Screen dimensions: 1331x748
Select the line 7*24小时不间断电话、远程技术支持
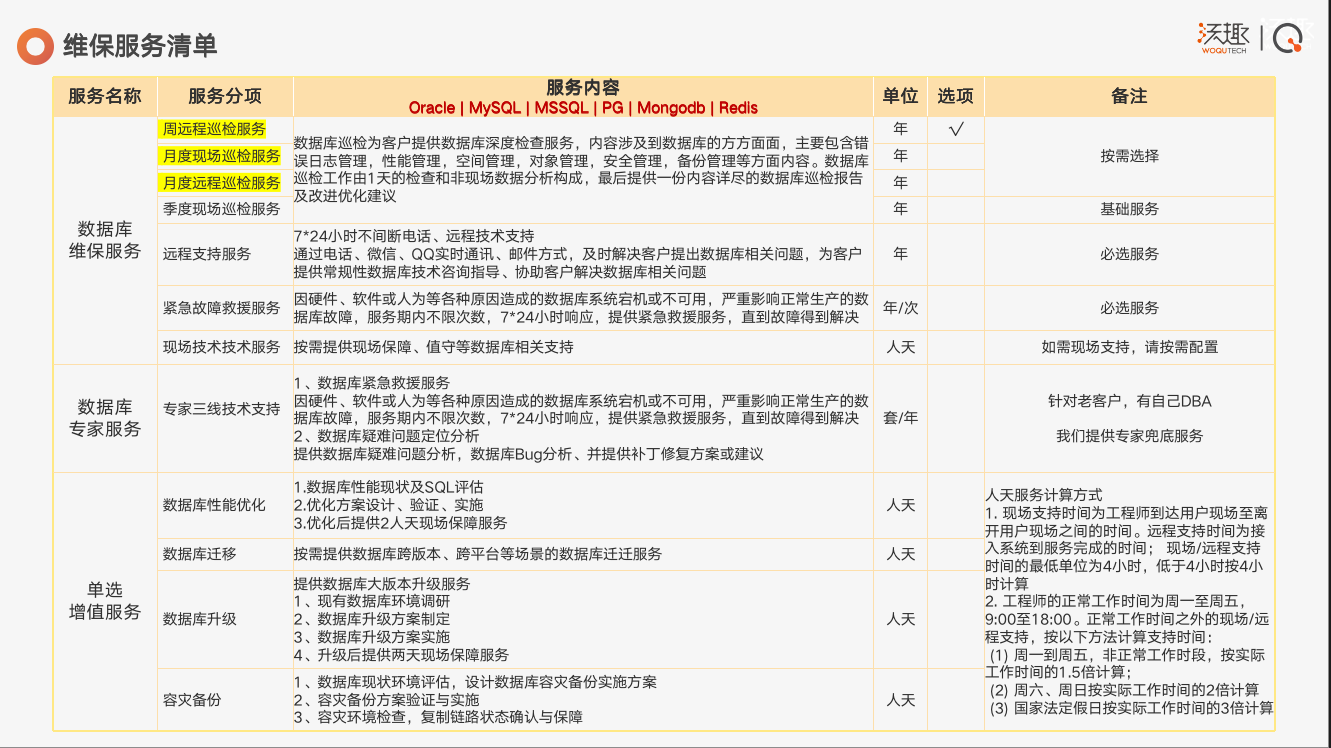414,236
